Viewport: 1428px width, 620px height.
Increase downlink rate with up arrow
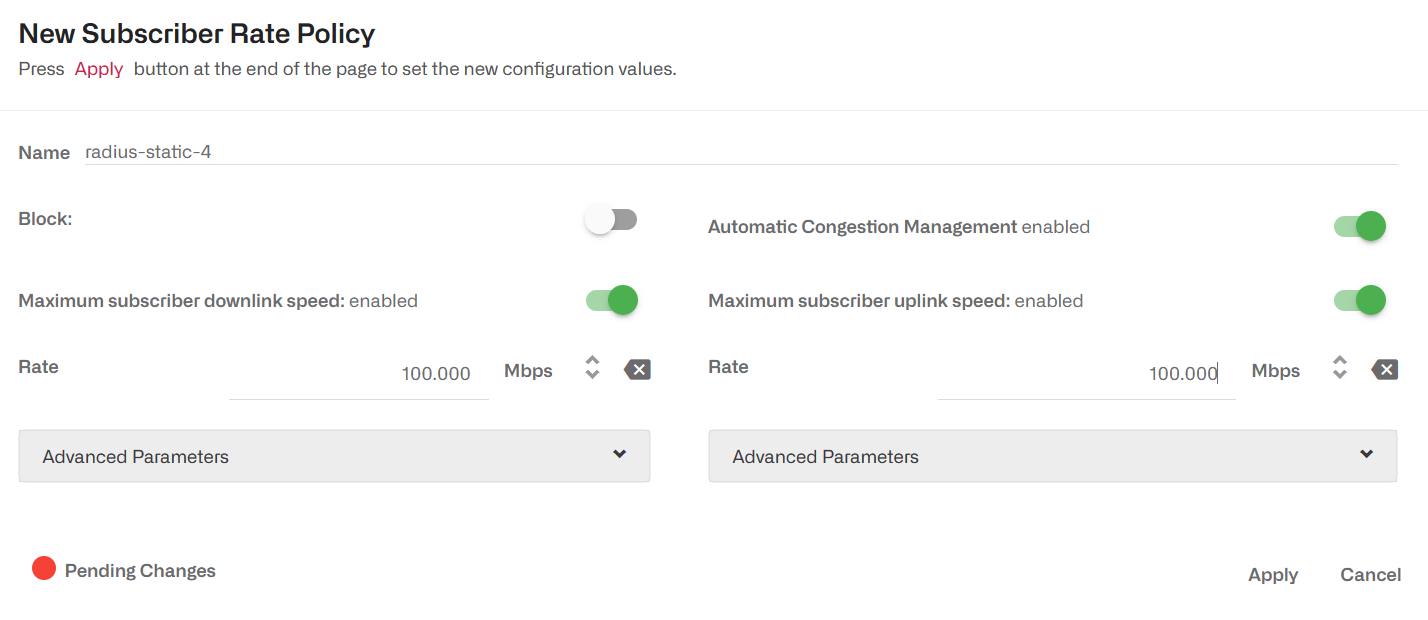[x=592, y=361]
